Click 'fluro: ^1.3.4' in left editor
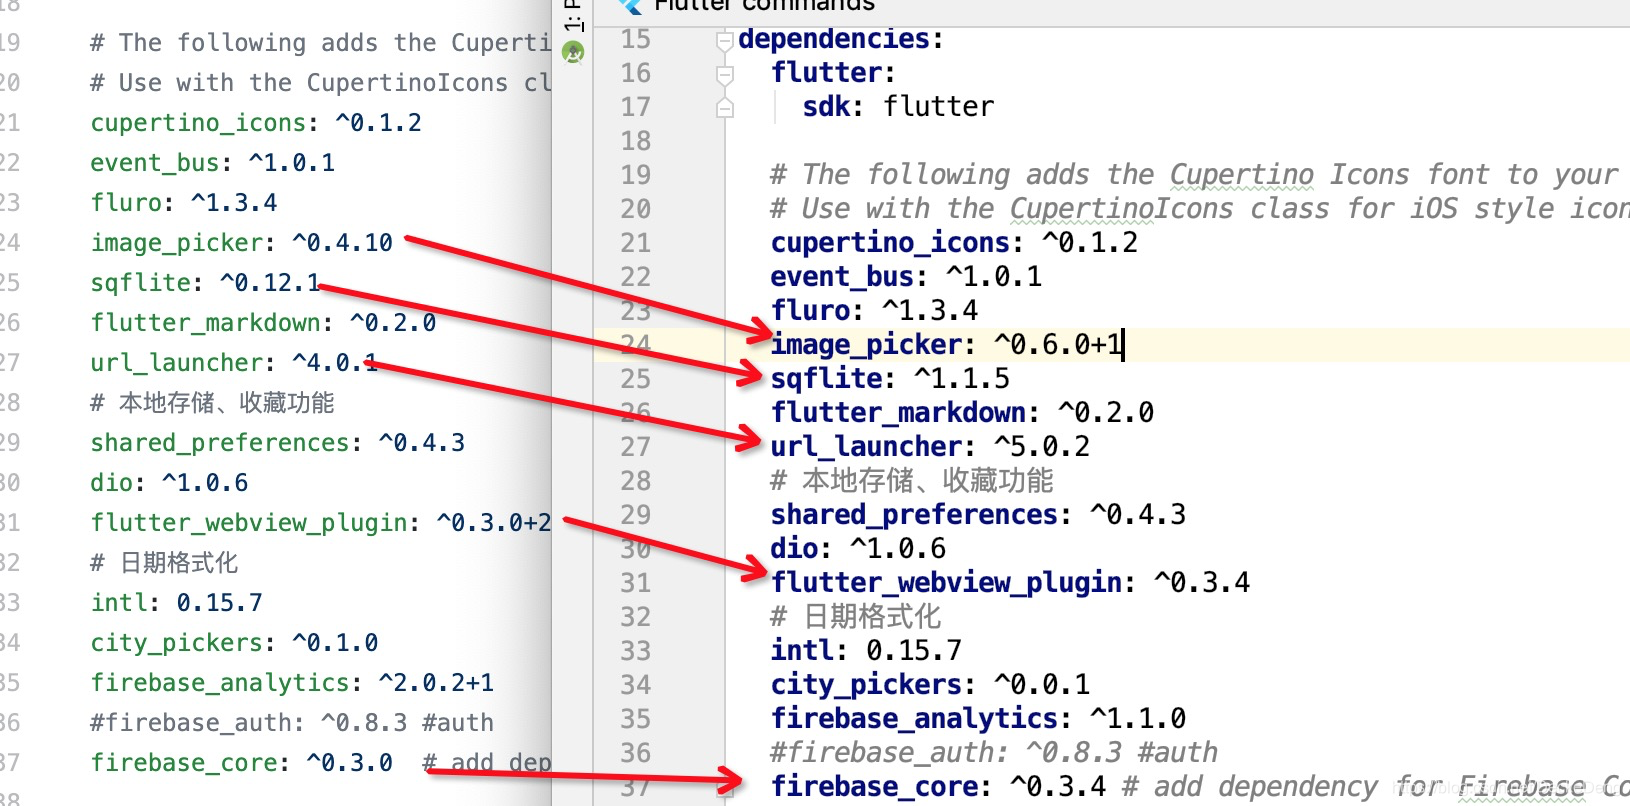 184,203
